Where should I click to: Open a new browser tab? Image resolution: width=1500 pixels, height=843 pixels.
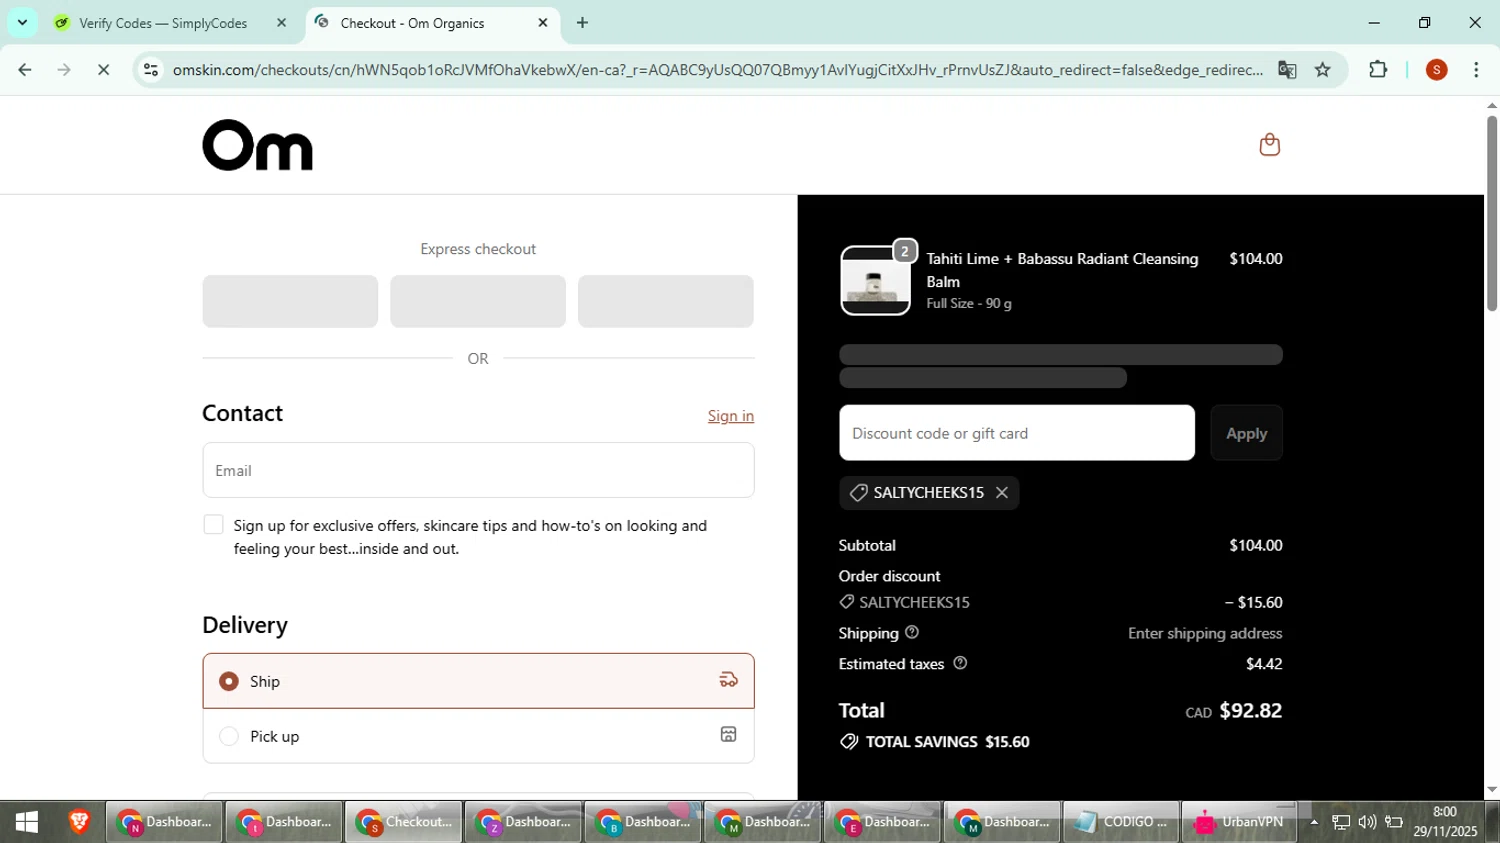(583, 23)
